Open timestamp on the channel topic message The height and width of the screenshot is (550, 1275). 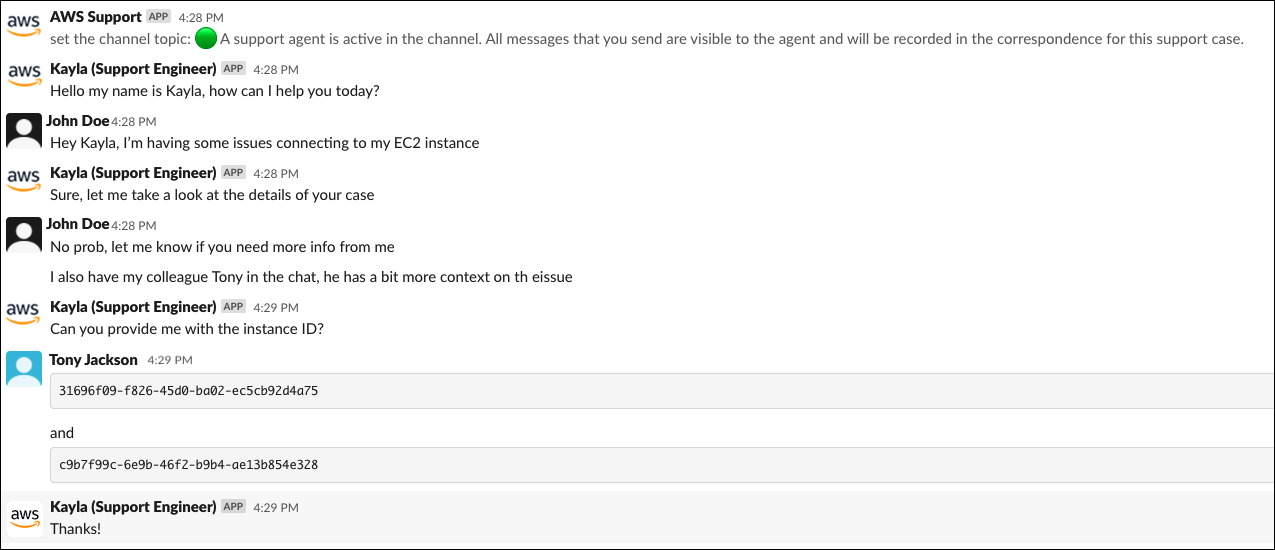(x=200, y=18)
